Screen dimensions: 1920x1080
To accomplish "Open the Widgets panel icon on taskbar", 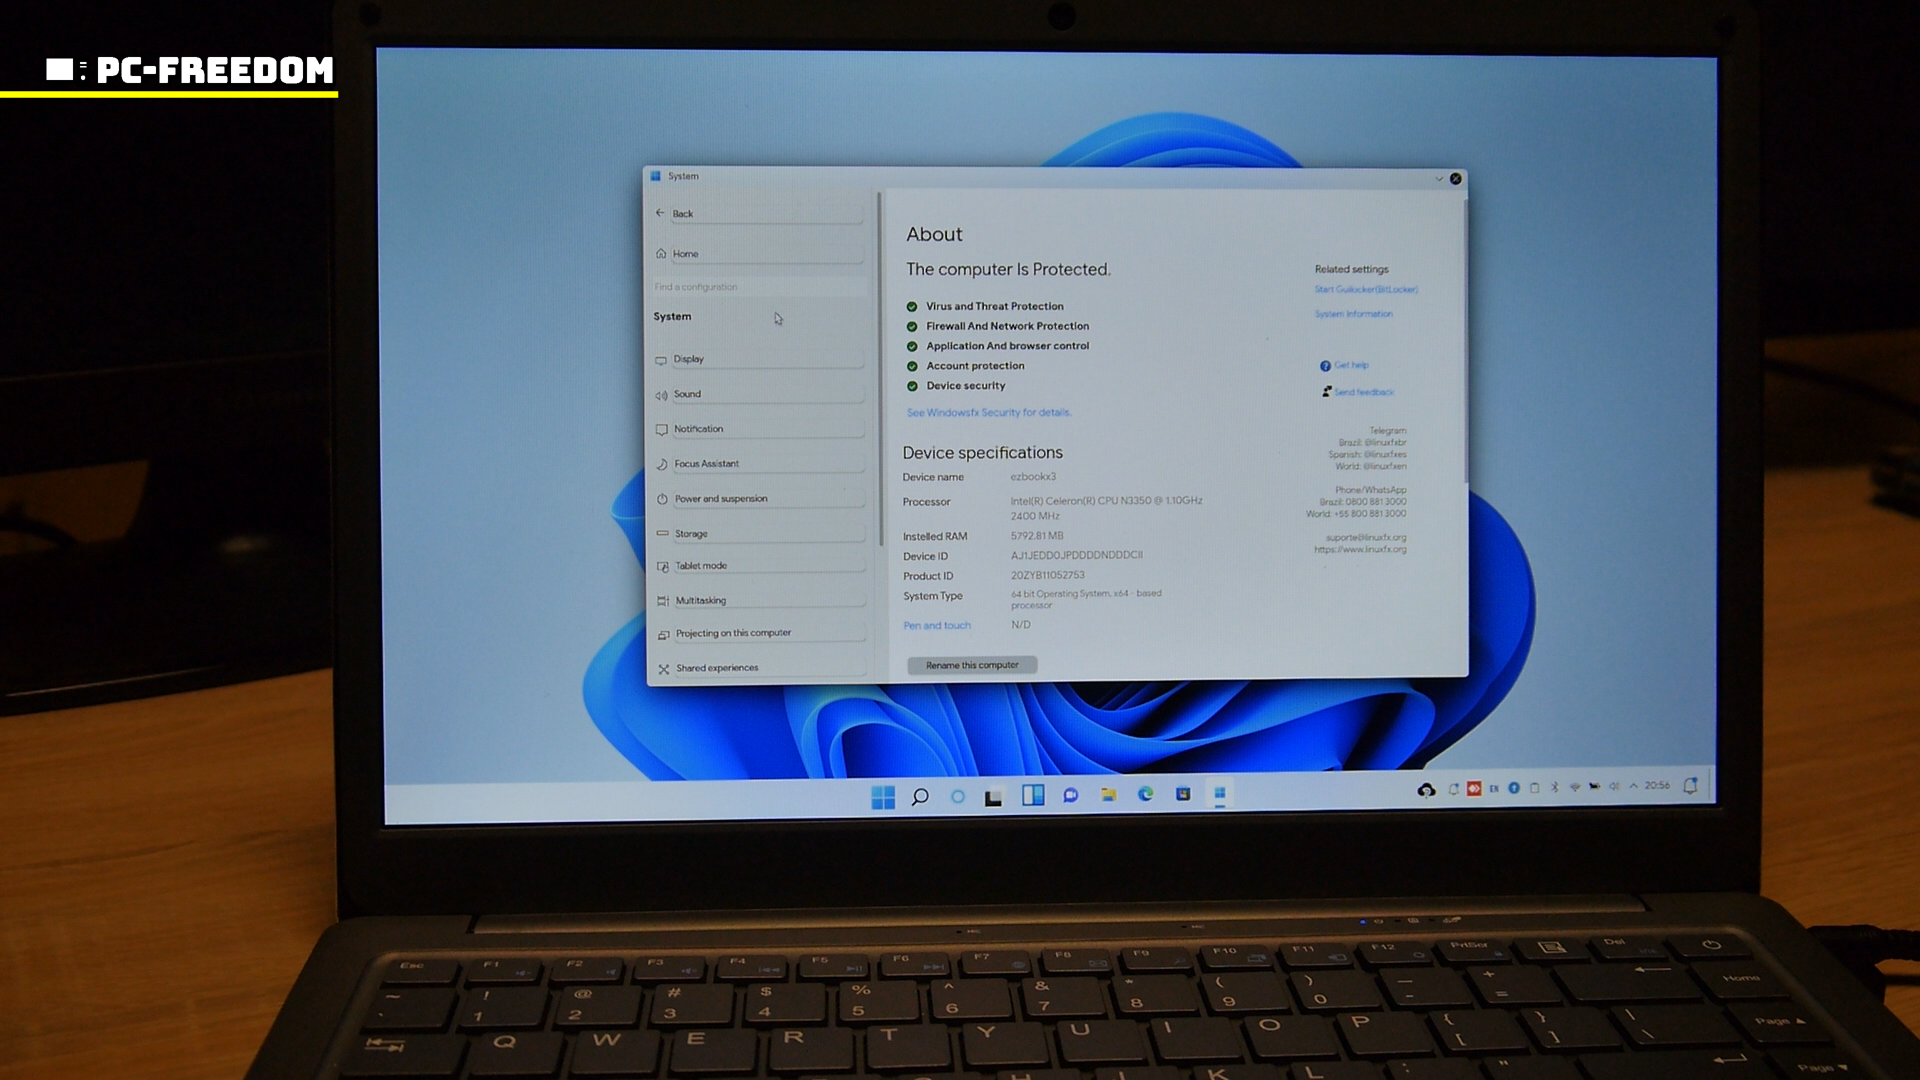I will [x=1033, y=796].
